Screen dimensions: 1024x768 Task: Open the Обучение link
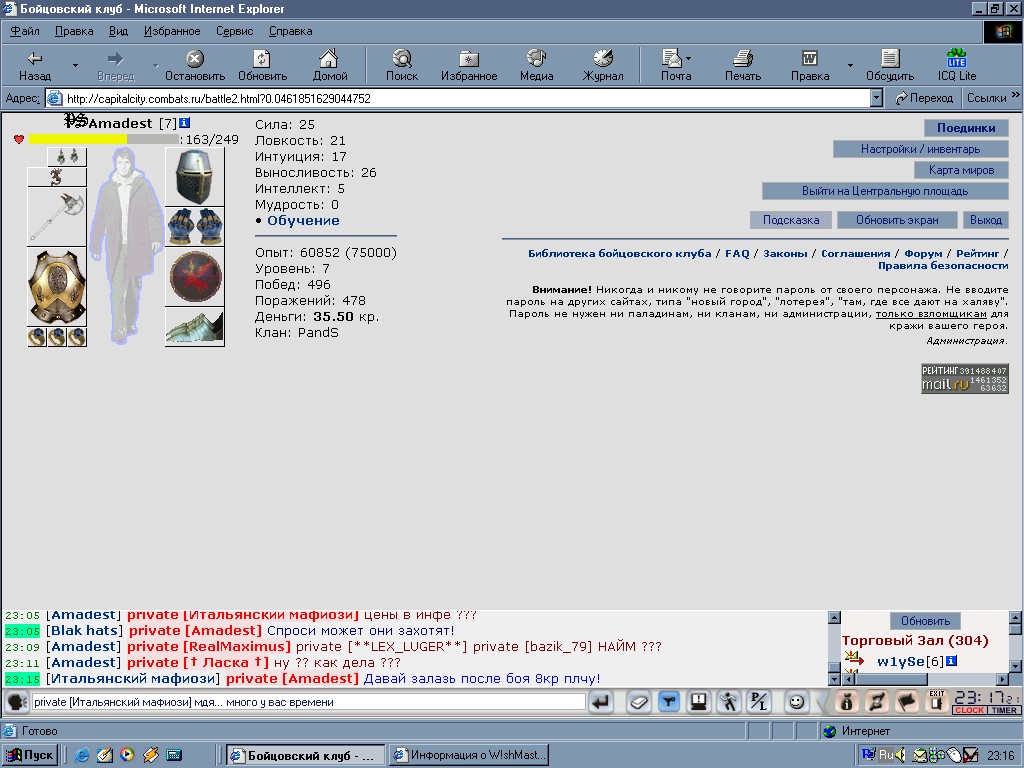point(303,221)
